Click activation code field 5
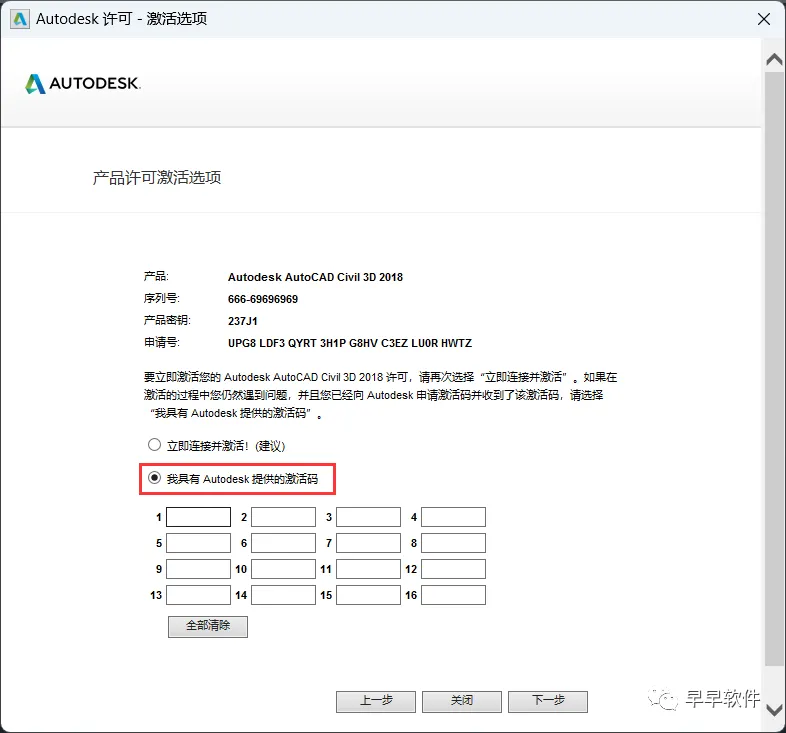 click(199, 543)
